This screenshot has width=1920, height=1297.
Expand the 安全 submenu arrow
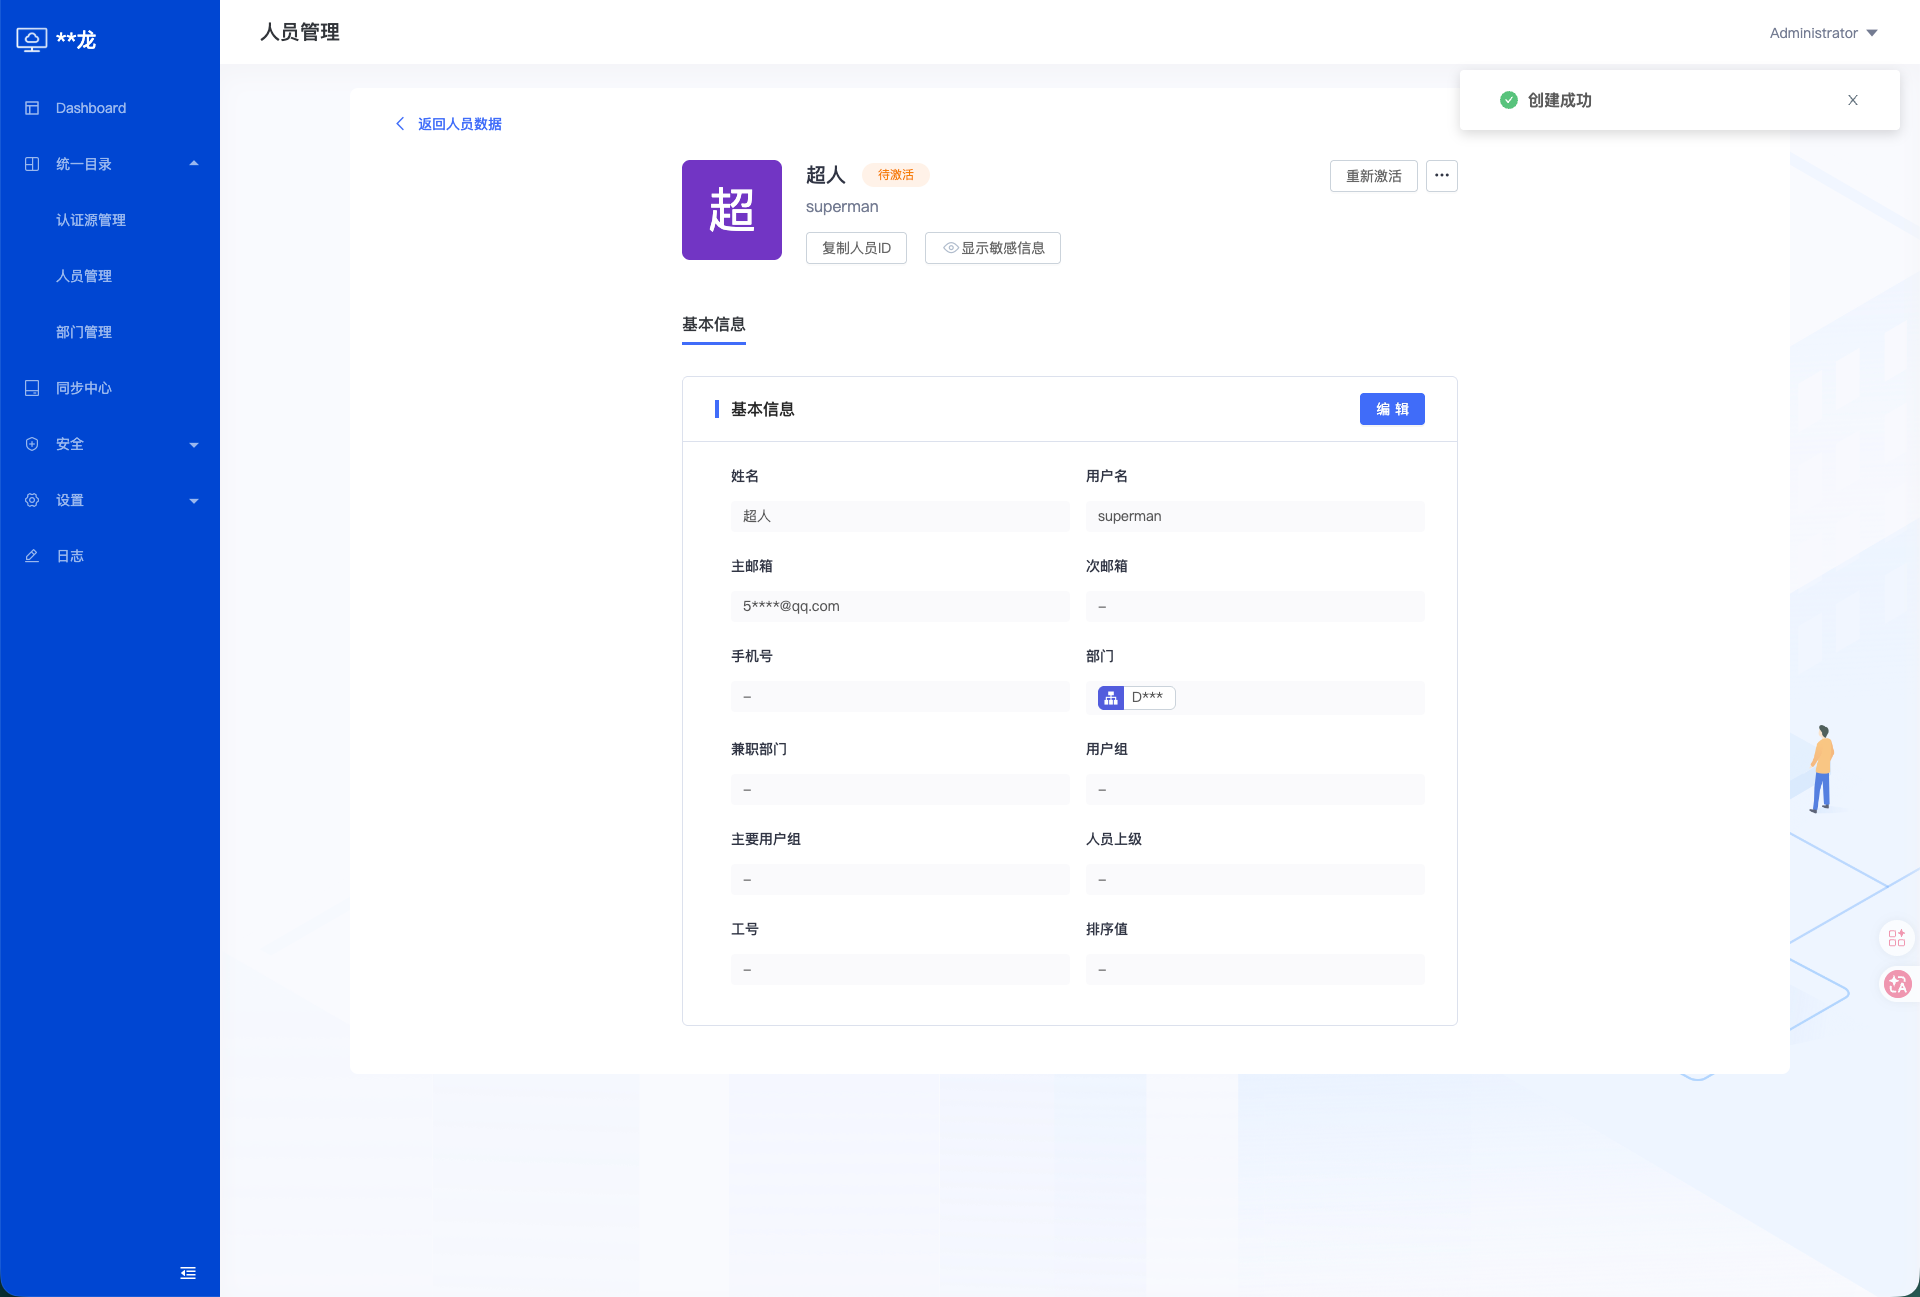point(194,444)
